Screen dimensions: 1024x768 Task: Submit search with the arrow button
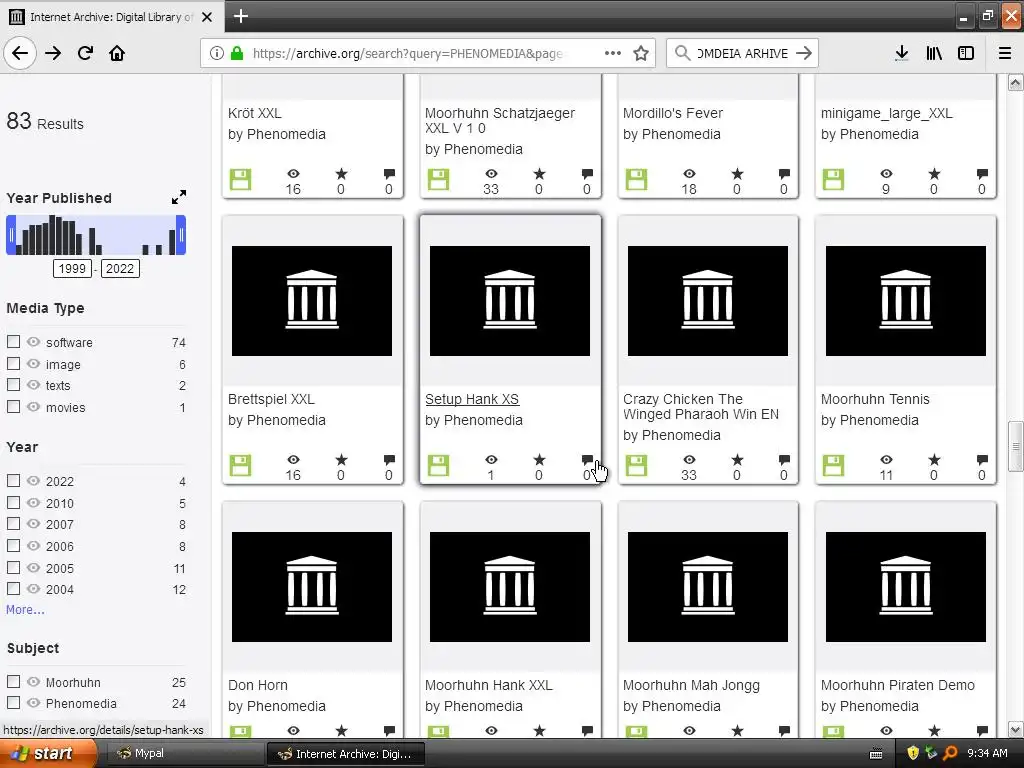805,53
